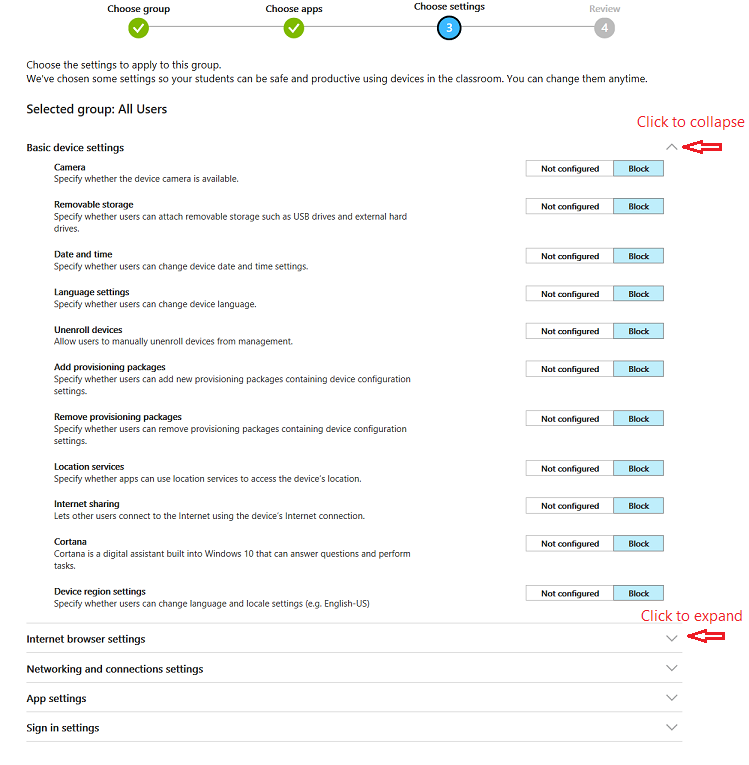
Task: Set Camera to Not configured
Action: (570, 169)
